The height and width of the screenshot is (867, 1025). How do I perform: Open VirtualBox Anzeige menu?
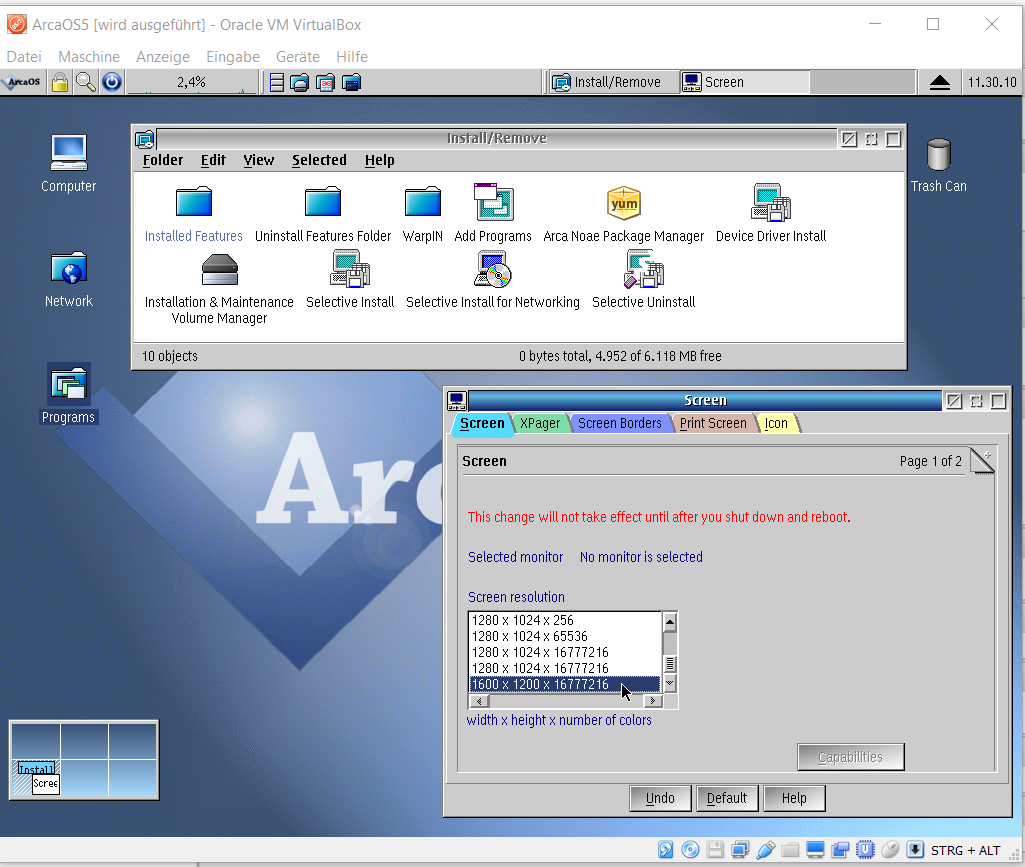coord(163,57)
